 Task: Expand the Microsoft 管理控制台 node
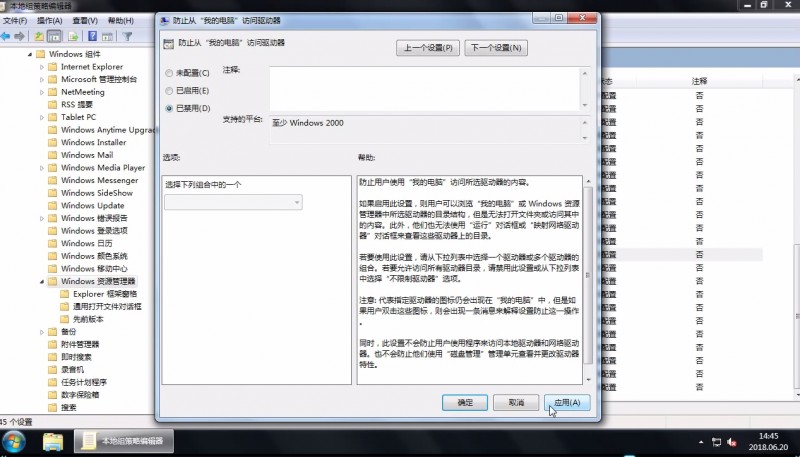[42, 80]
